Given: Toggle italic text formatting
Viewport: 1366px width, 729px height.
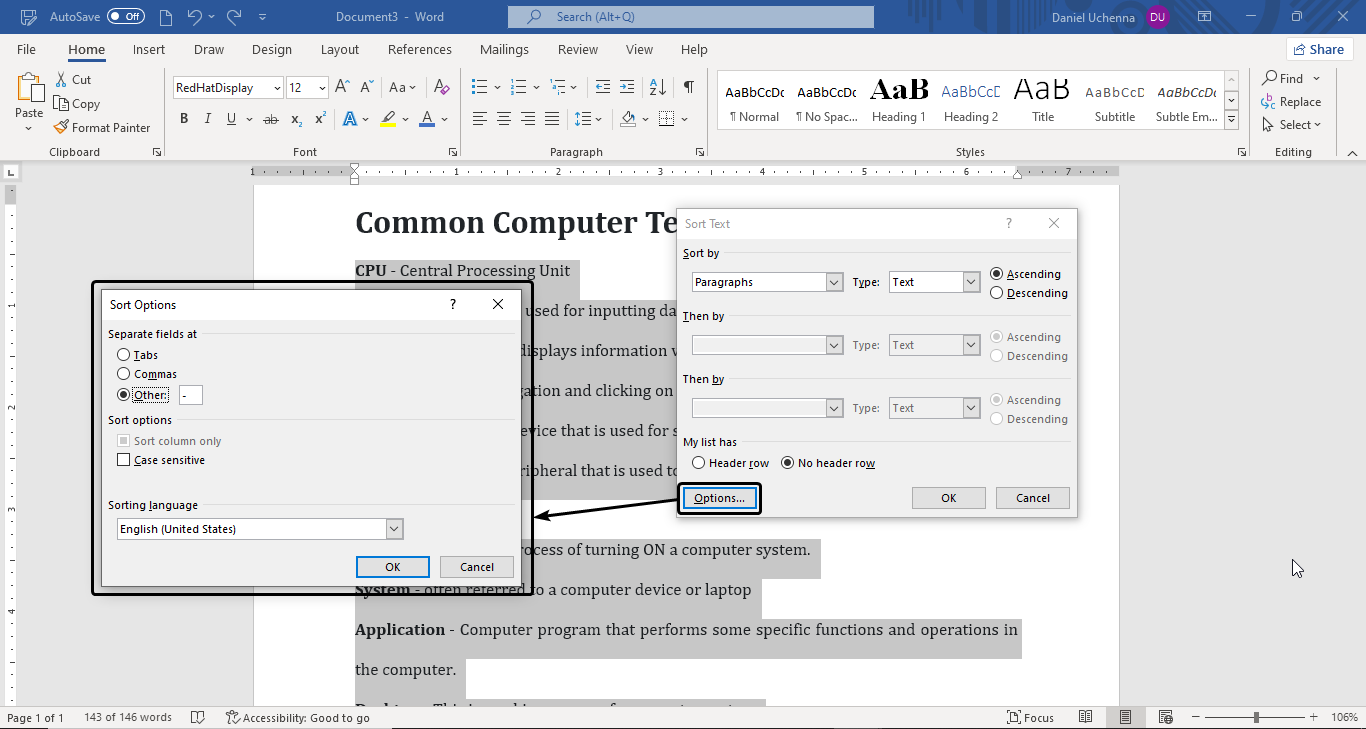Looking at the screenshot, I should [208, 119].
